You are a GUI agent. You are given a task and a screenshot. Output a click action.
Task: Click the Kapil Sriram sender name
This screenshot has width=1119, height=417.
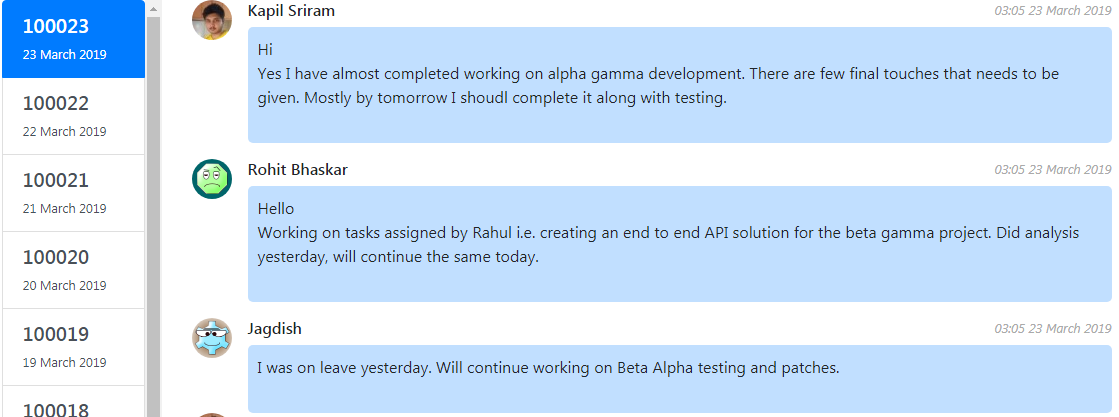(x=291, y=11)
